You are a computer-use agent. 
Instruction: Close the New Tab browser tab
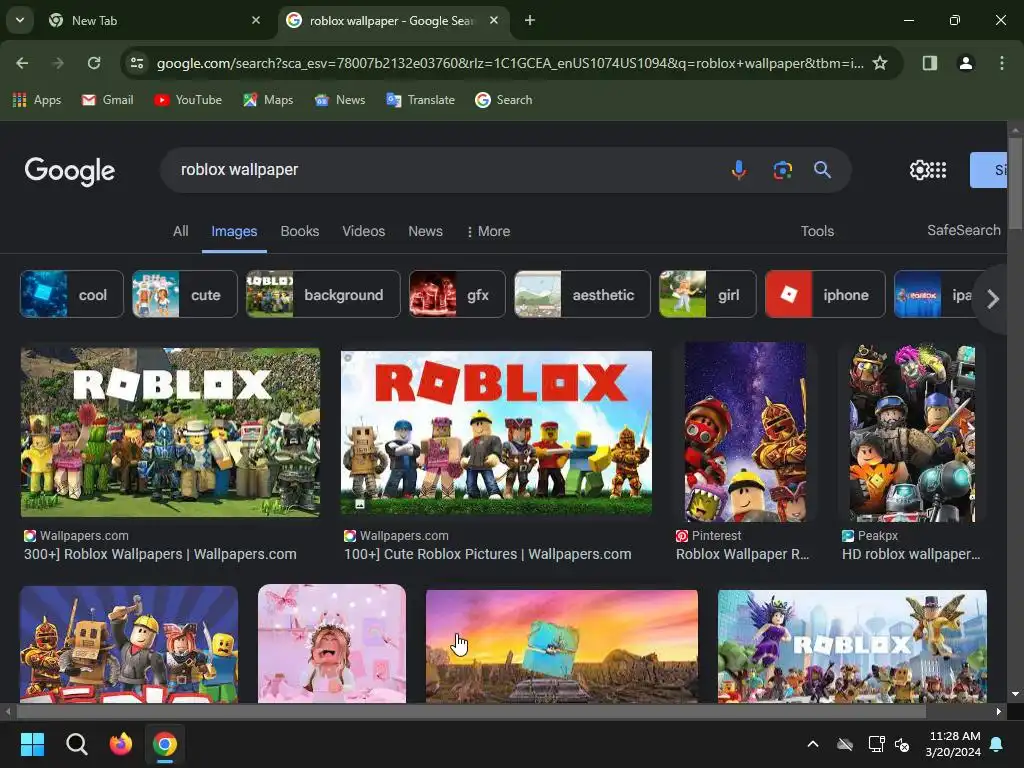pos(256,20)
